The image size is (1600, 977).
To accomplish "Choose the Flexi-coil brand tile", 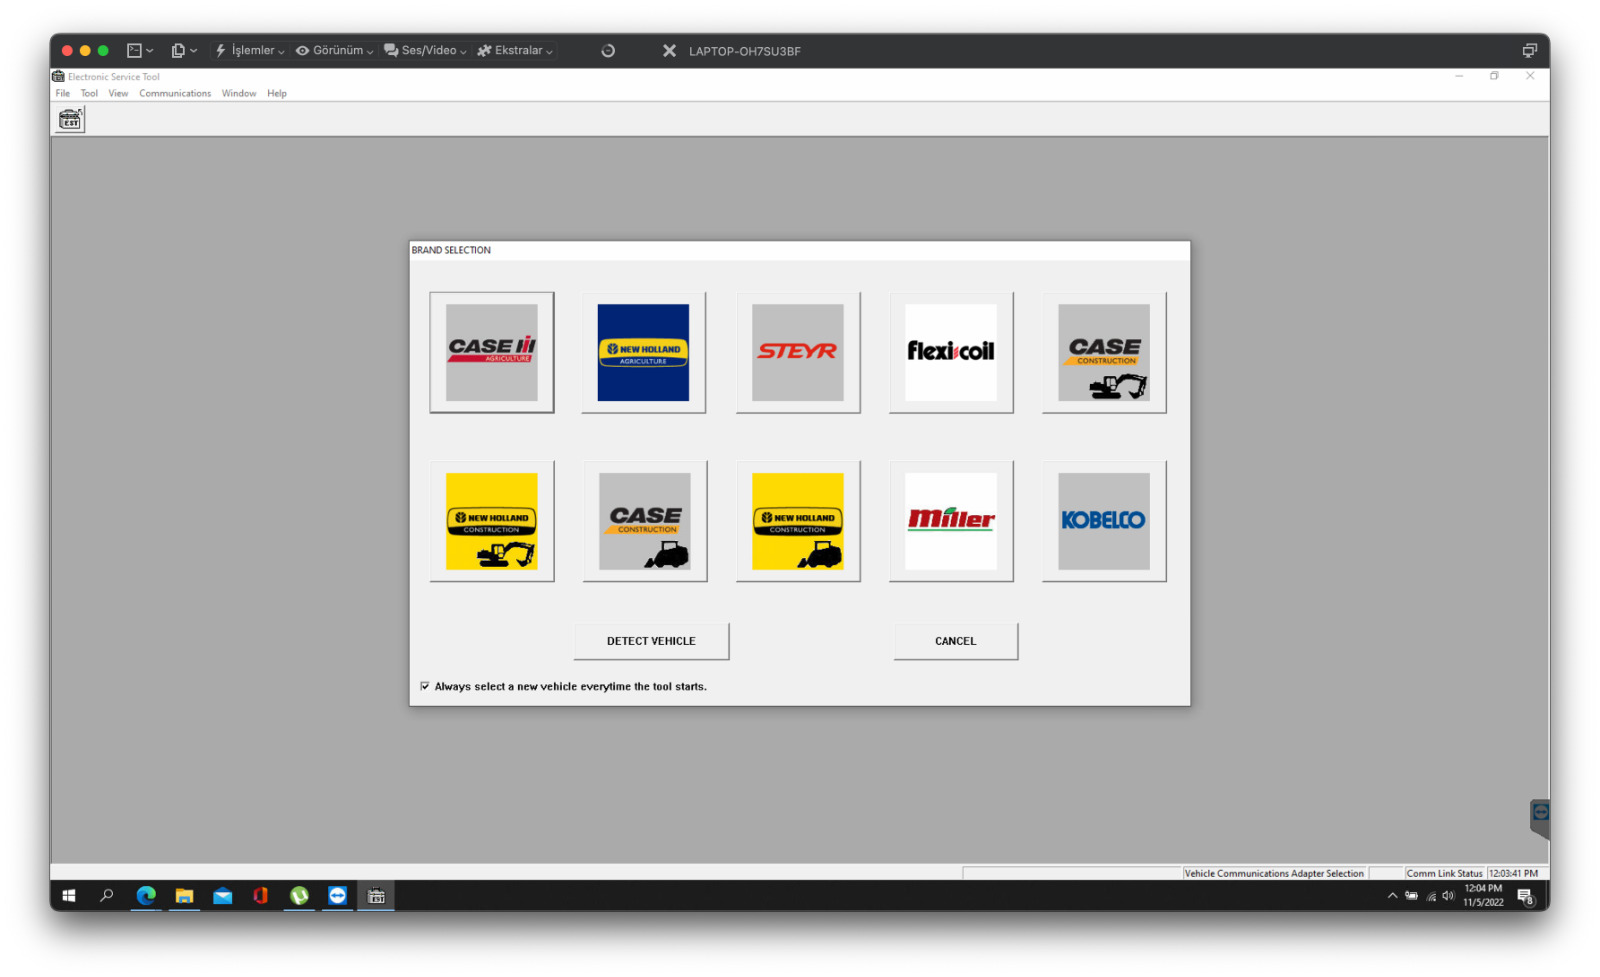I will (950, 352).
